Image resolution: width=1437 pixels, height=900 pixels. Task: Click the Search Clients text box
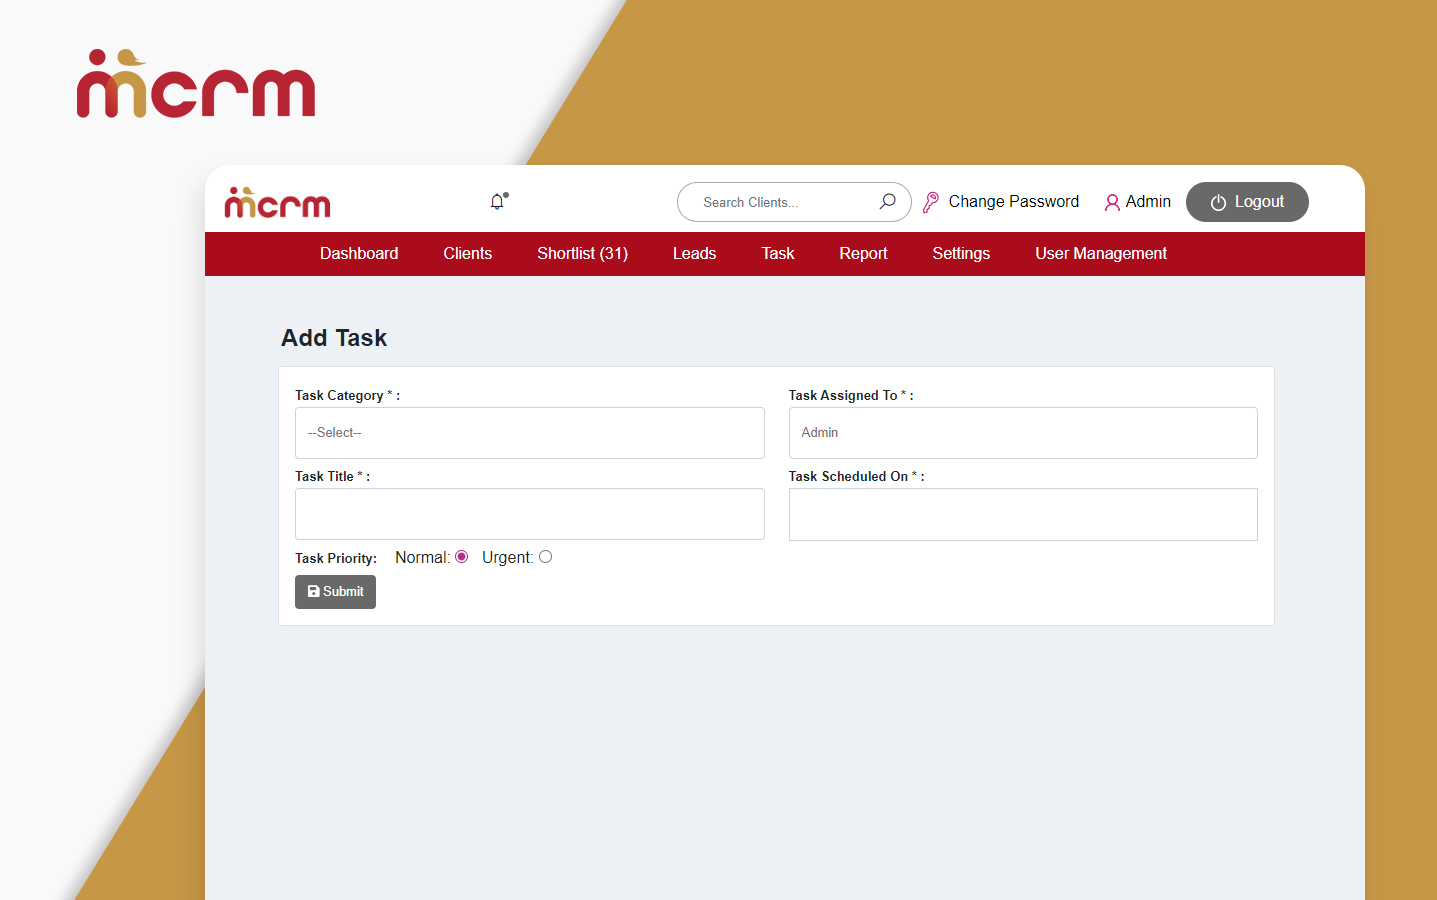click(780, 202)
